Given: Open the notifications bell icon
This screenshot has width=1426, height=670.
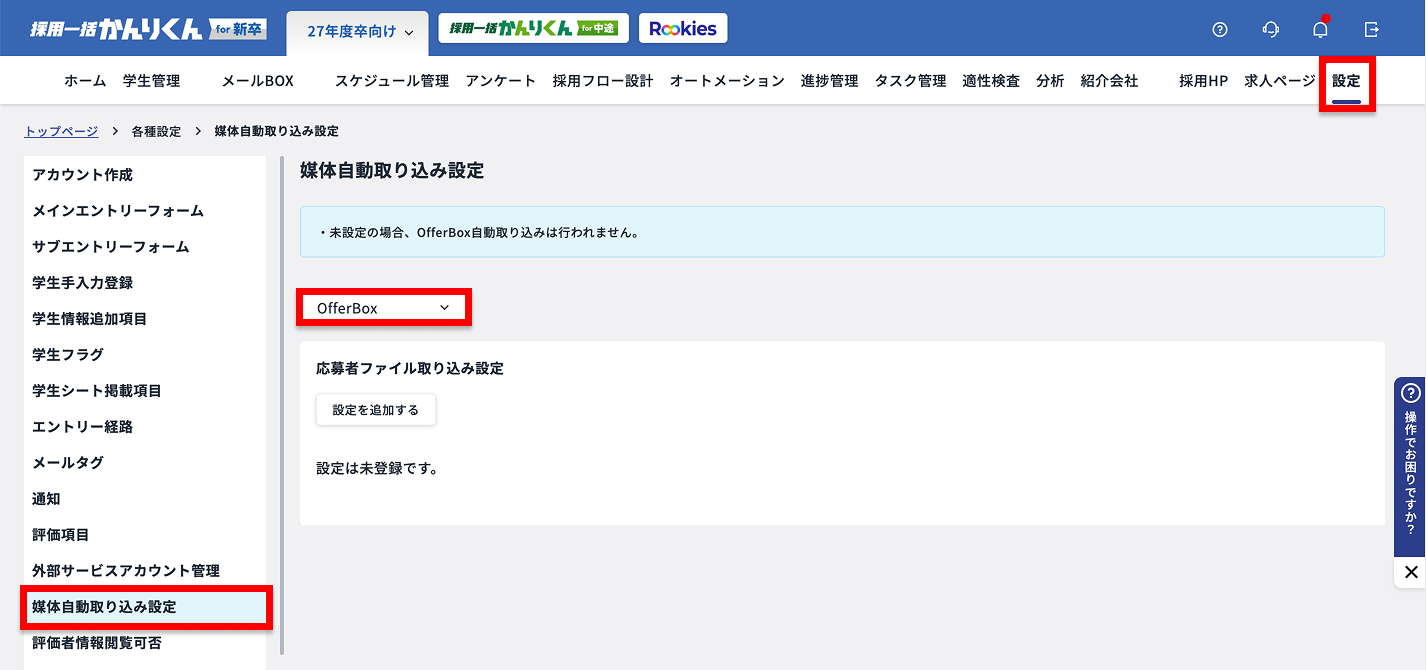Looking at the screenshot, I should 1321,29.
